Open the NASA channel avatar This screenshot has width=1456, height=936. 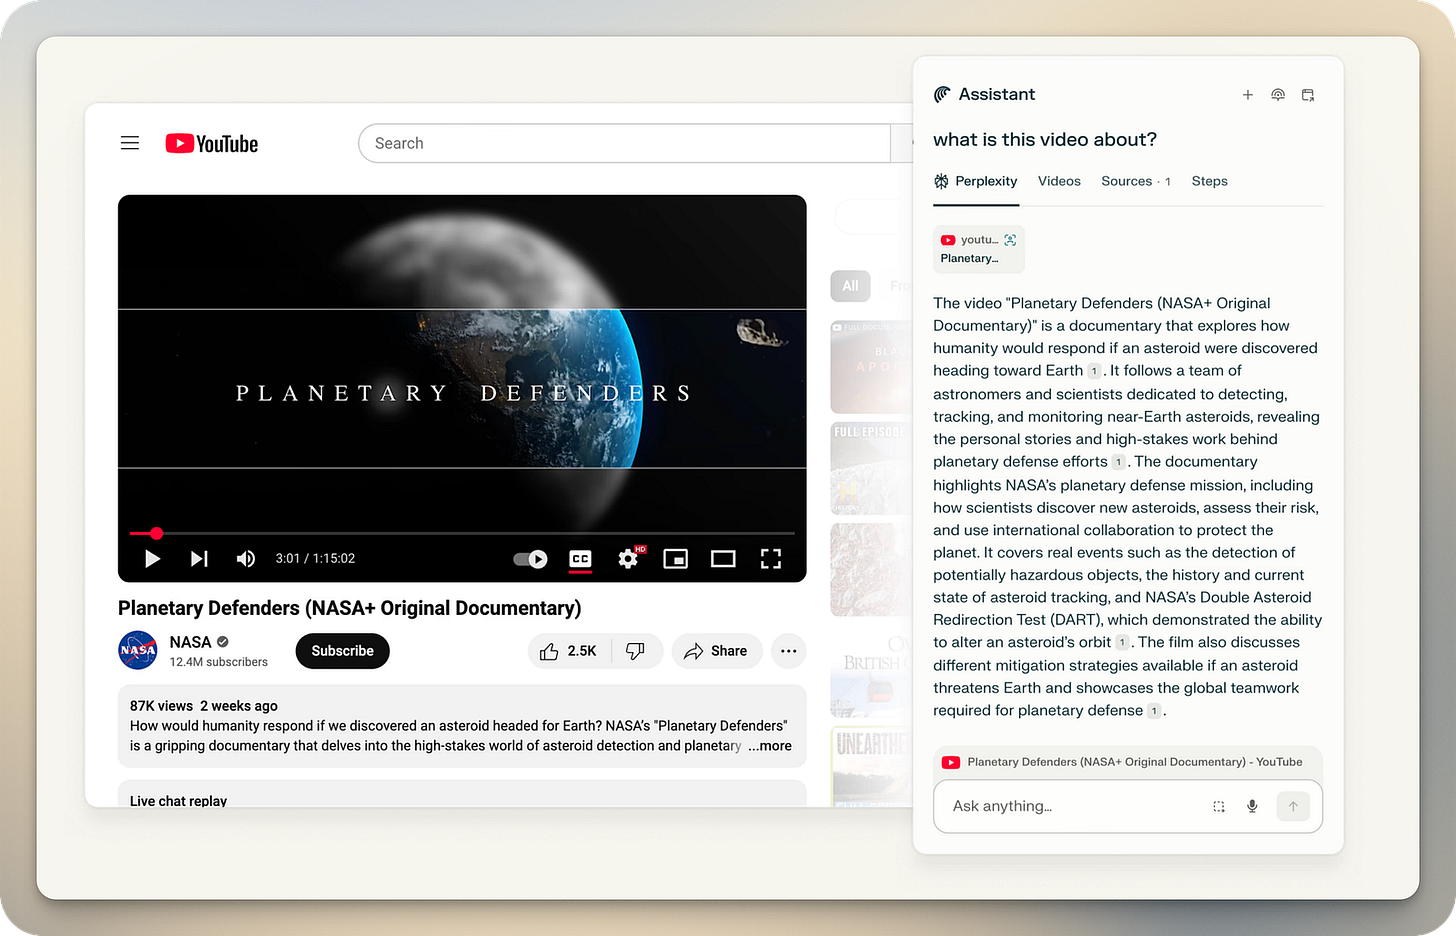pyautogui.click(x=138, y=650)
